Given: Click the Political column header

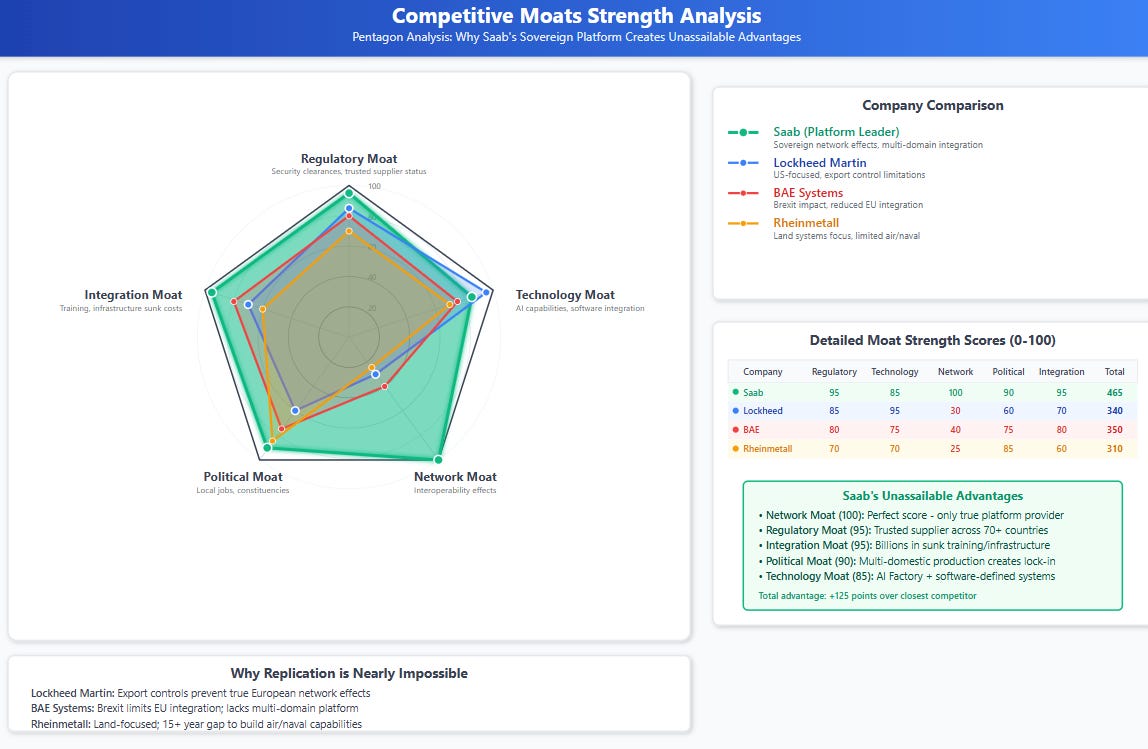Looking at the screenshot, I should point(1008,372).
